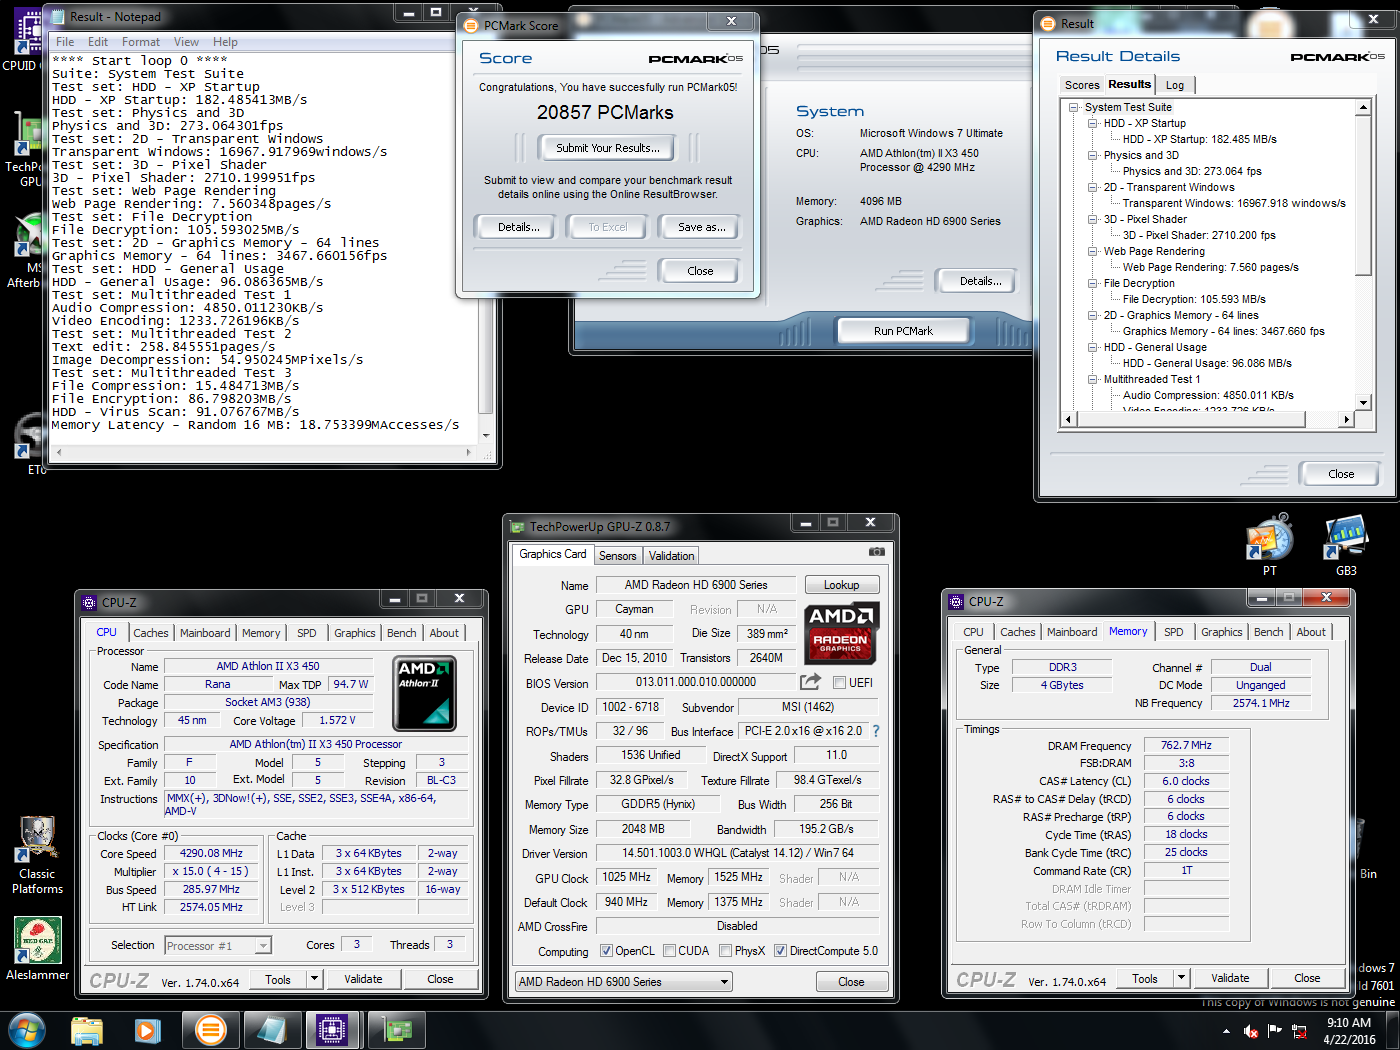Click the AMD Athlon II processor logo
The image size is (1400, 1050).
pos(424,693)
